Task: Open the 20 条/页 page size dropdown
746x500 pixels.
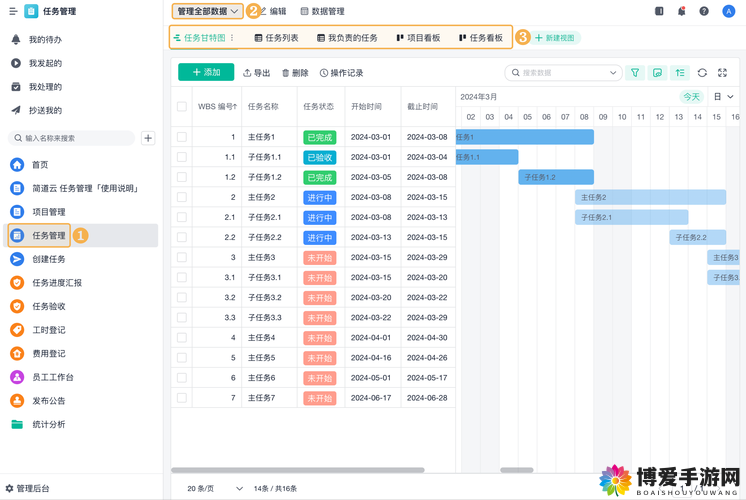Action: pos(215,489)
